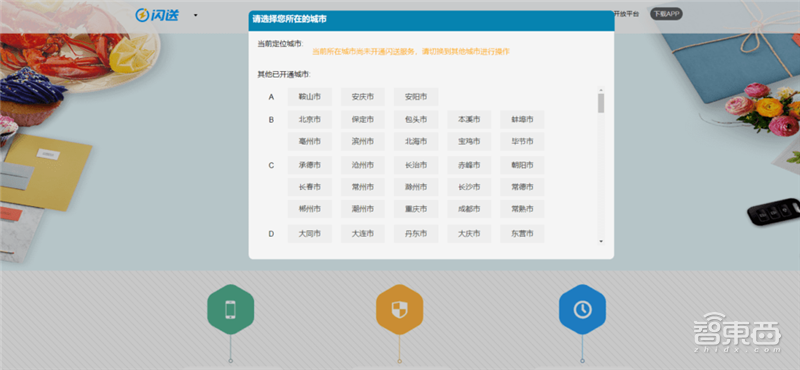Select city 郴州市
The image size is (800, 370).
tap(310, 209)
